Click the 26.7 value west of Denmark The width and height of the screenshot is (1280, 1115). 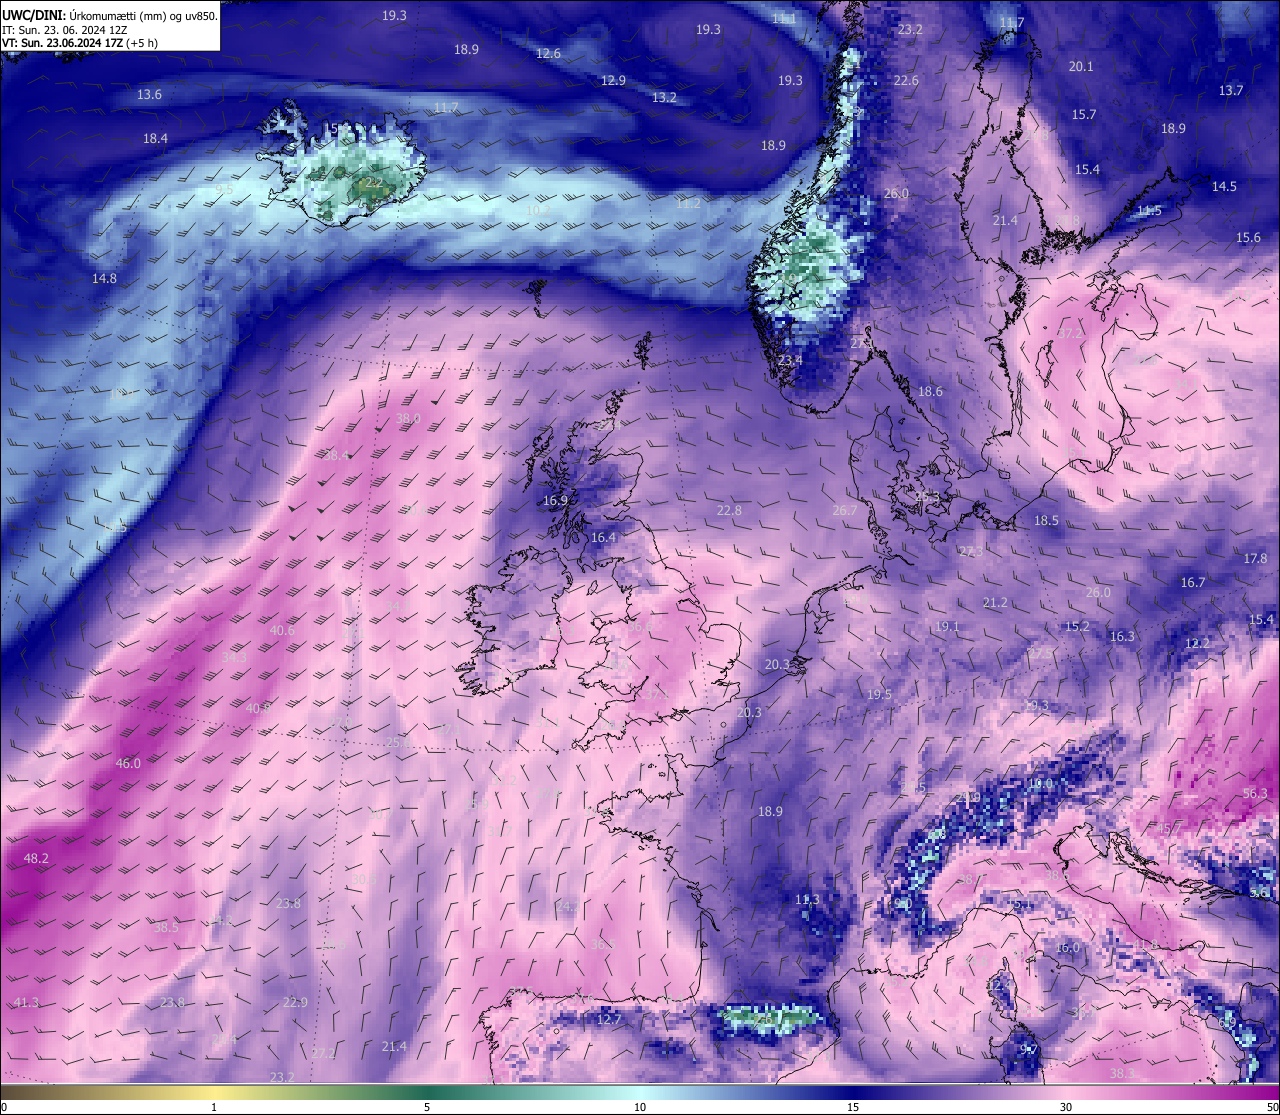[x=845, y=510]
